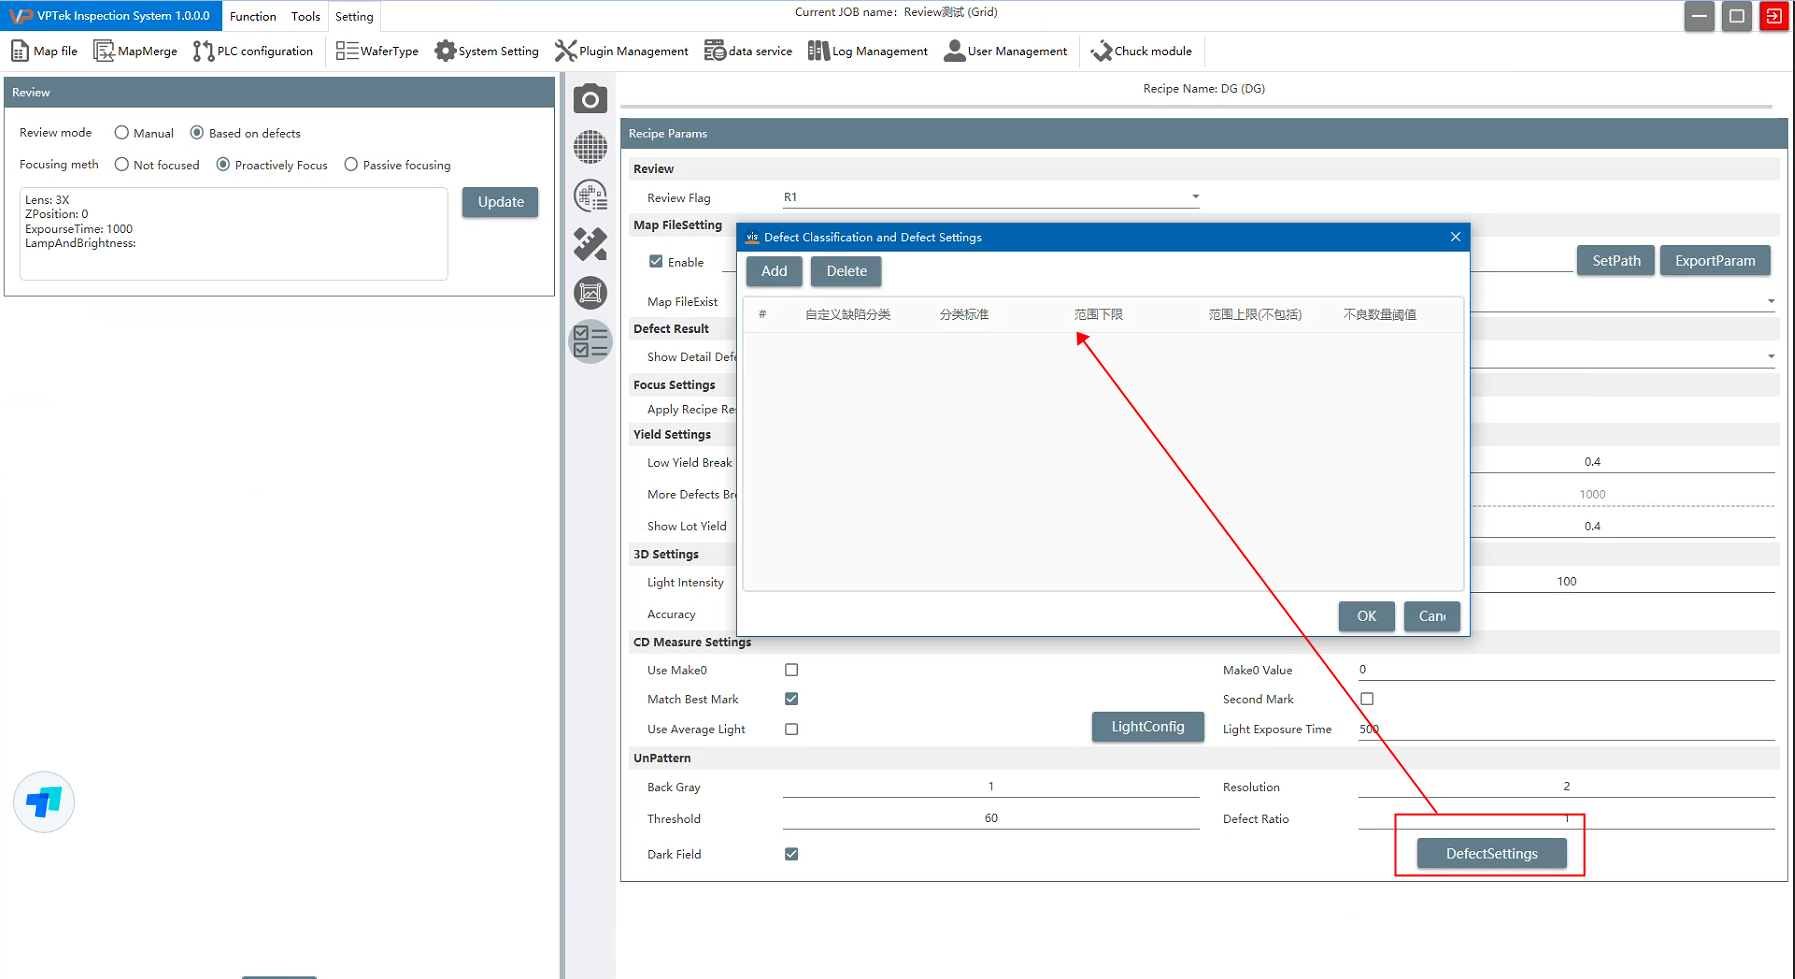Select the Manual review mode radio button
The width and height of the screenshot is (1795, 979).
pos(122,133)
